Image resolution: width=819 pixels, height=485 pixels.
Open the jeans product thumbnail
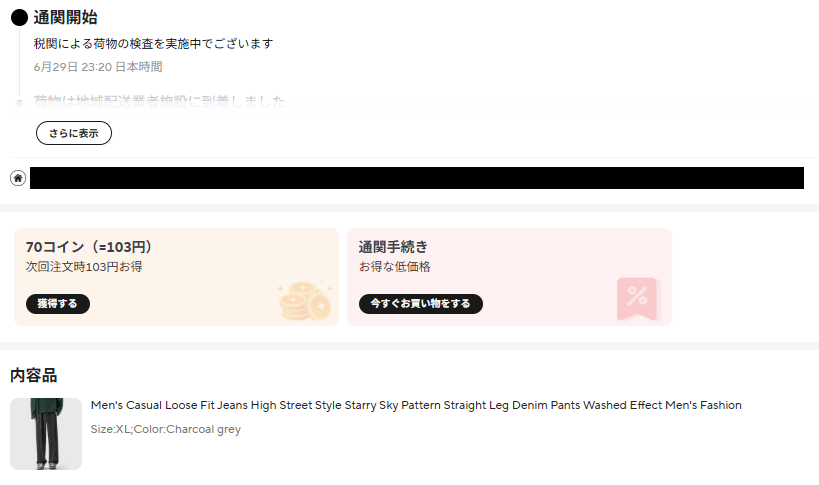46,434
